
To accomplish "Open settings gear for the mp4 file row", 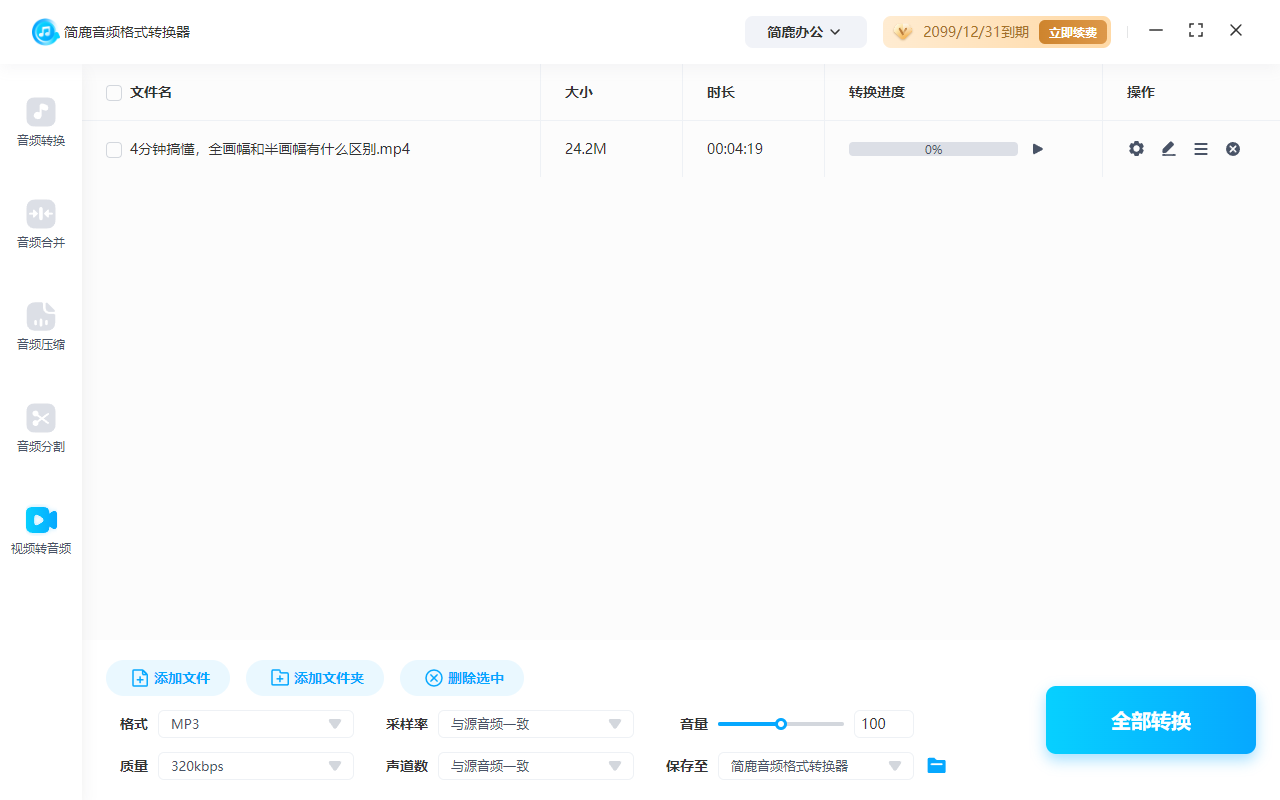I will pyautogui.click(x=1136, y=148).
